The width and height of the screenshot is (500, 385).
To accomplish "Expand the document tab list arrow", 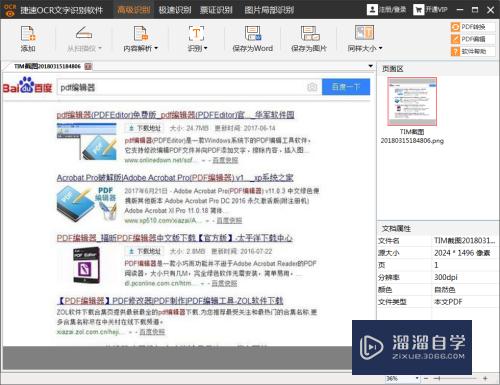I will [x=370, y=66].
